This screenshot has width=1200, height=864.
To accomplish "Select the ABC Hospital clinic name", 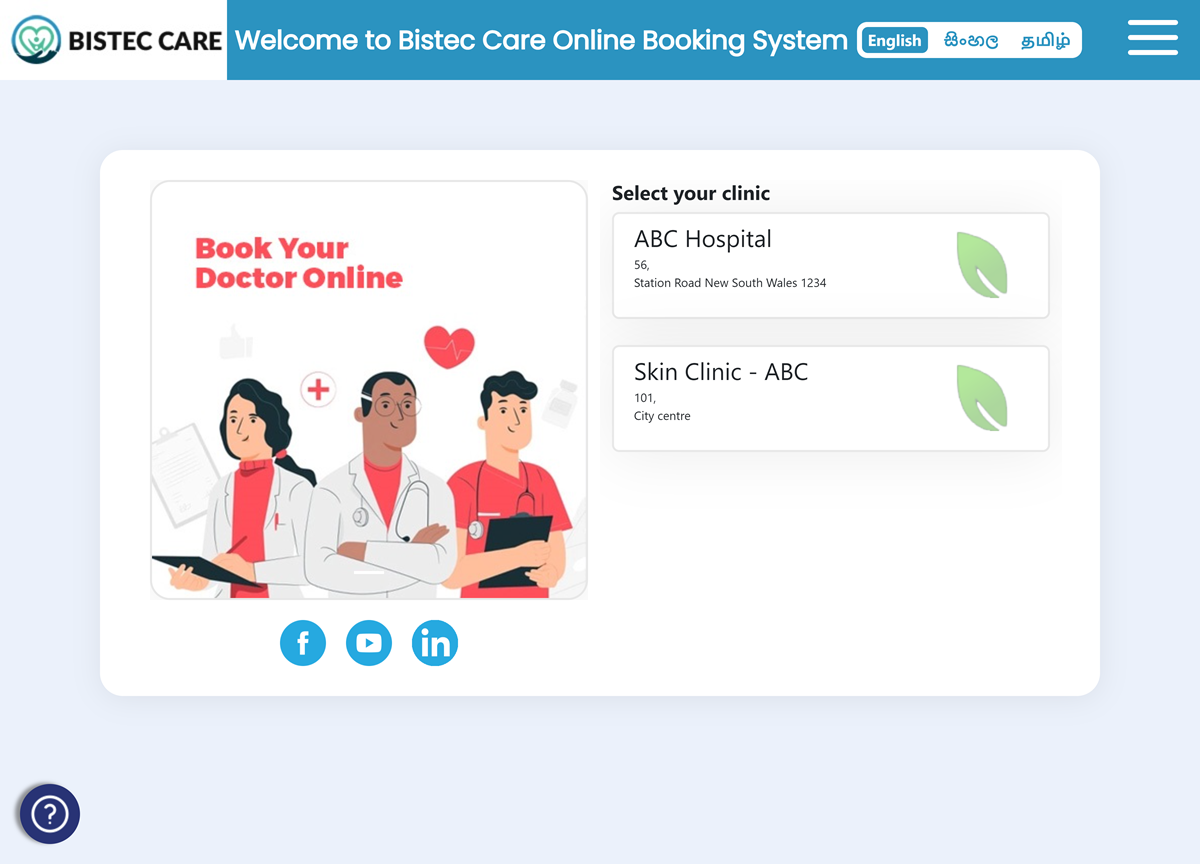I will 703,239.
